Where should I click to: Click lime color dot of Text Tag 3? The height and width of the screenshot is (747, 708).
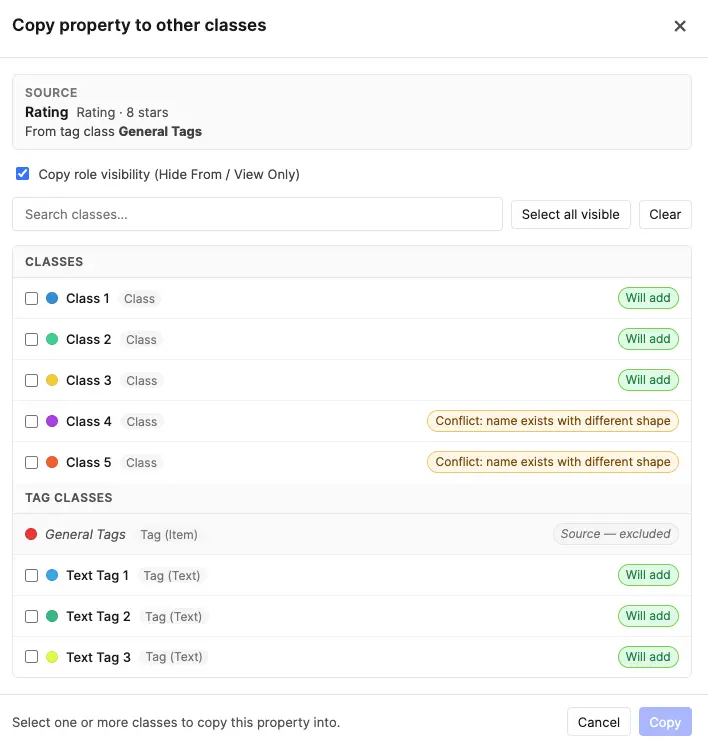52,656
